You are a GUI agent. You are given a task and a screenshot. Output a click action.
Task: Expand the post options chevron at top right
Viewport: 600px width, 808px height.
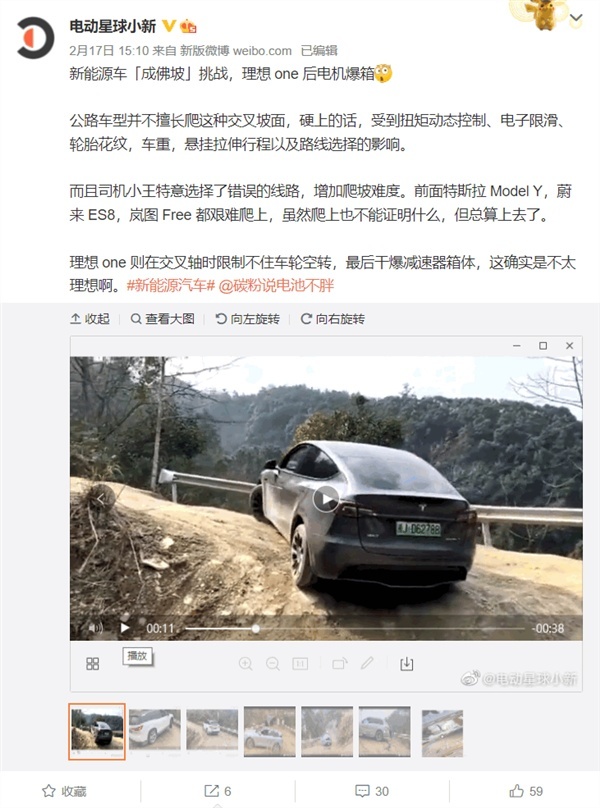(576, 19)
